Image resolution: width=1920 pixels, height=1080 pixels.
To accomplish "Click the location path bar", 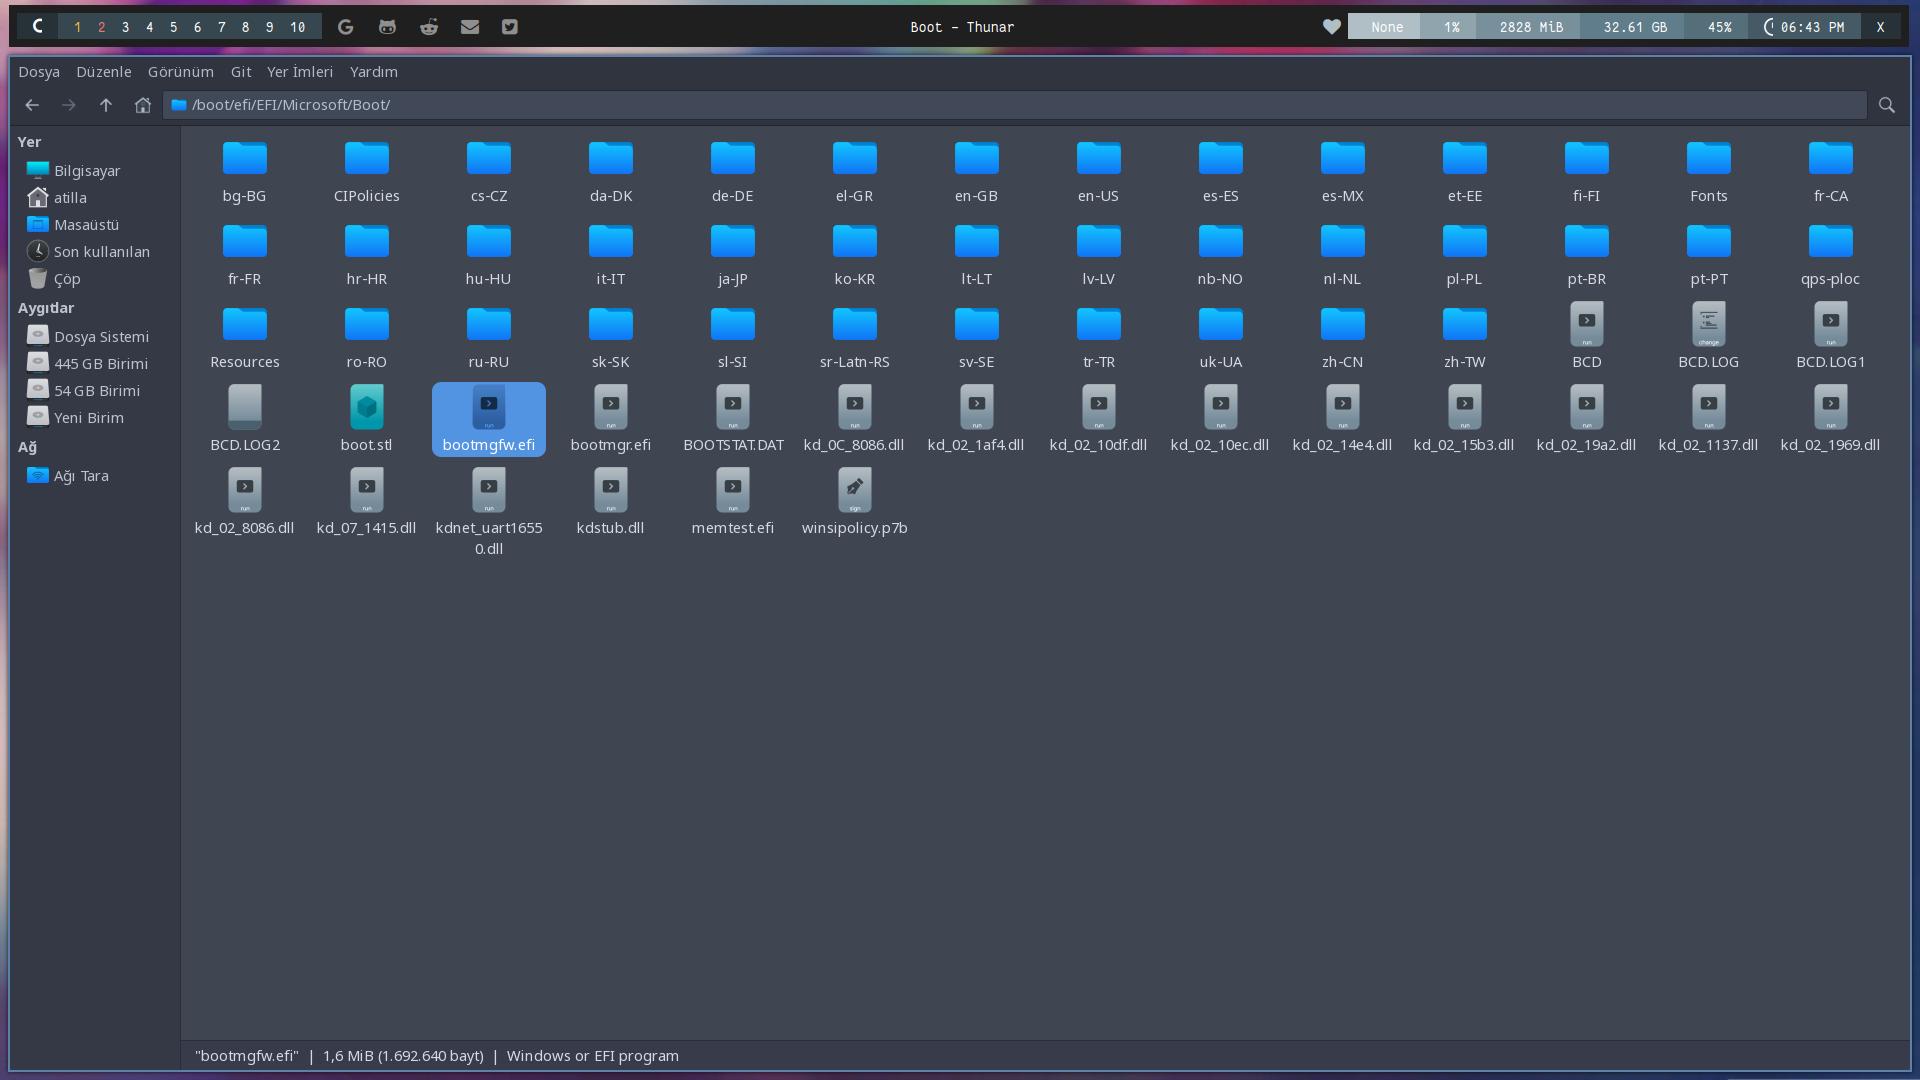I will pyautogui.click(x=1000, y=105).
